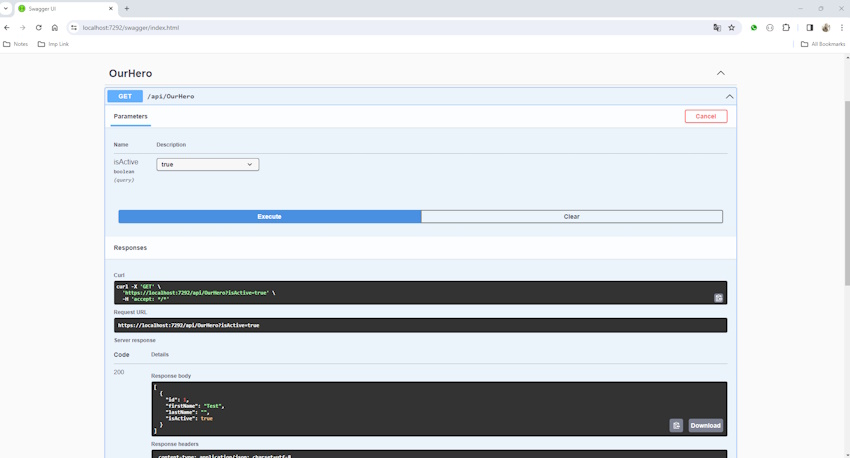
Task: Click the translate page icon
Action: pos(717,28)
